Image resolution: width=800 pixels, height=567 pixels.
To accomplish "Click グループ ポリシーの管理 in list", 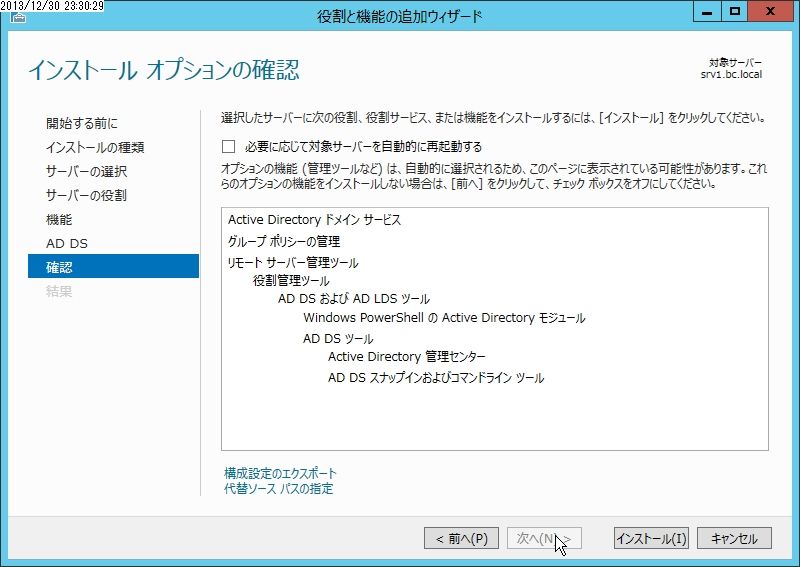I will pyautogui.click(x=284, y=241).
